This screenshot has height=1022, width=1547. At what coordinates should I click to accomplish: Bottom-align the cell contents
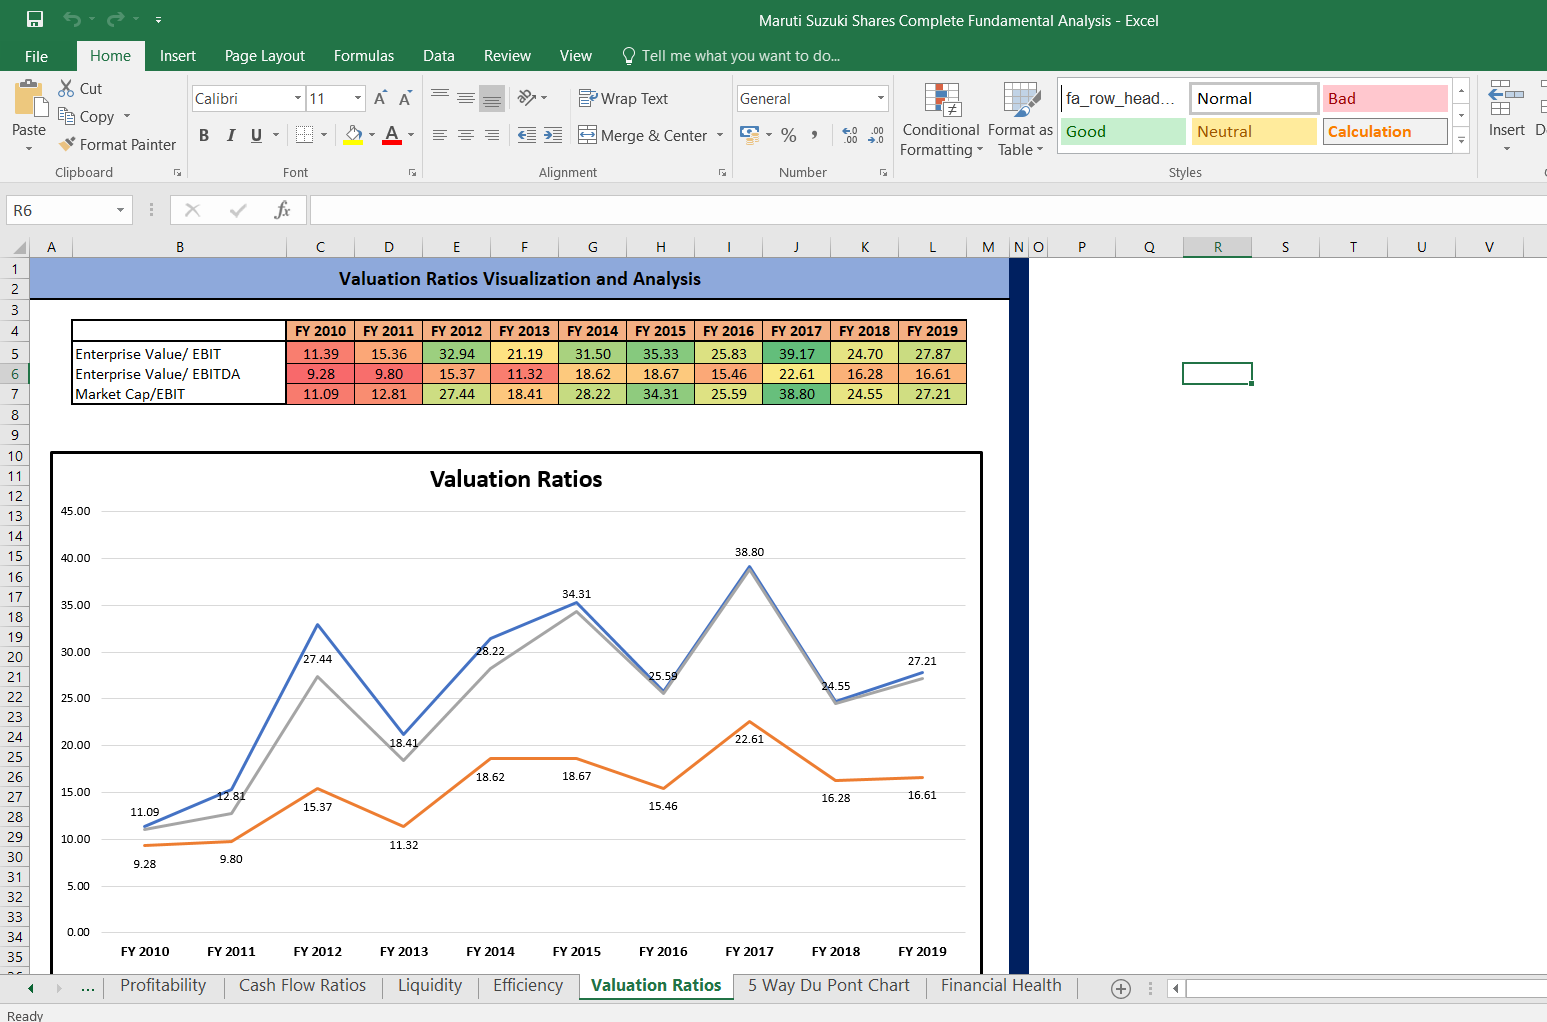pyautogui.click(x=492, y=98)
